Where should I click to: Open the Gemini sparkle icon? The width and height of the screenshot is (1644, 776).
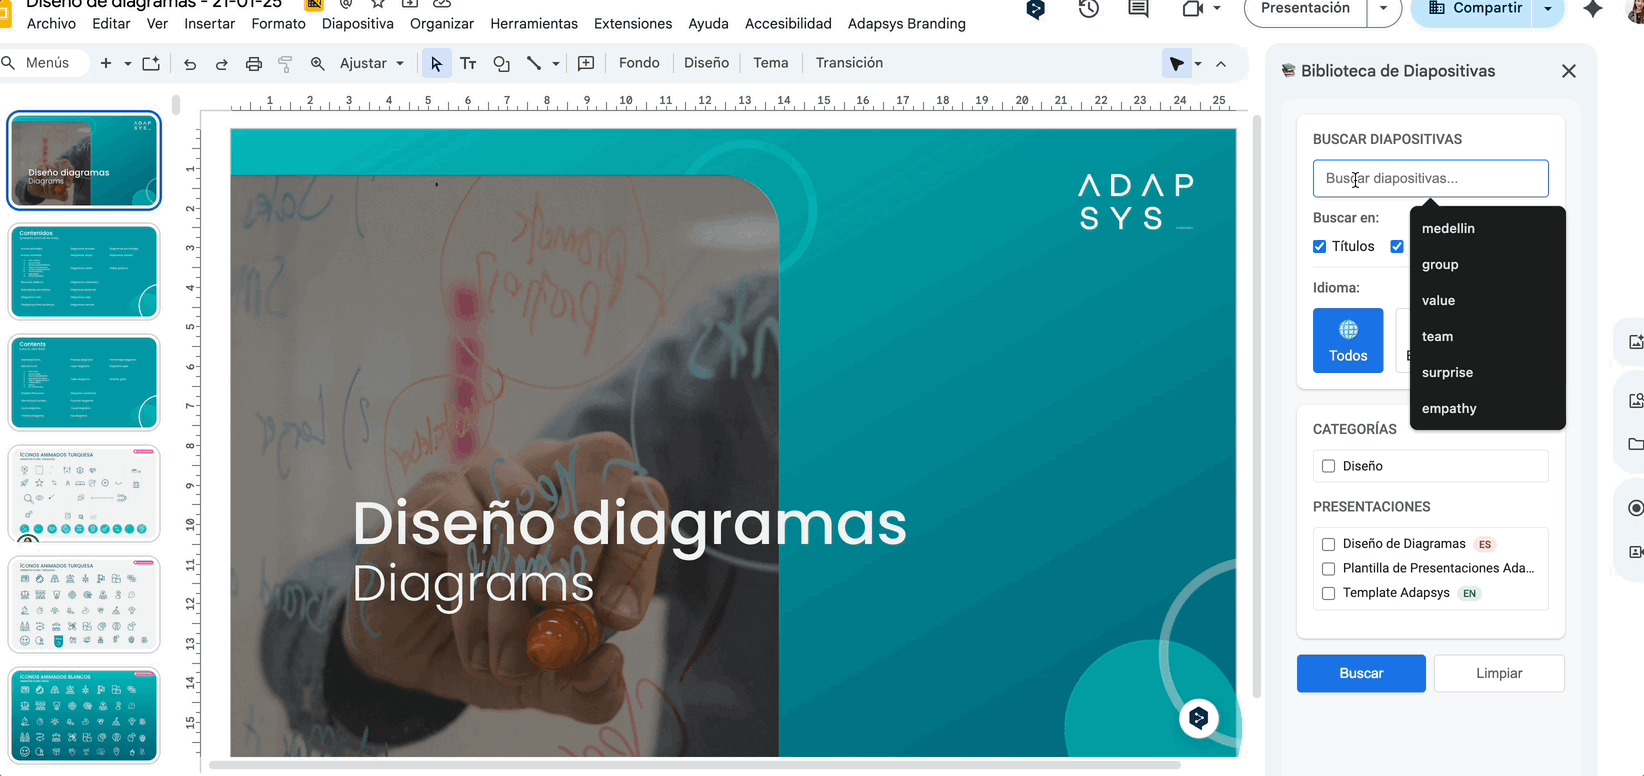click(1593, 9)
